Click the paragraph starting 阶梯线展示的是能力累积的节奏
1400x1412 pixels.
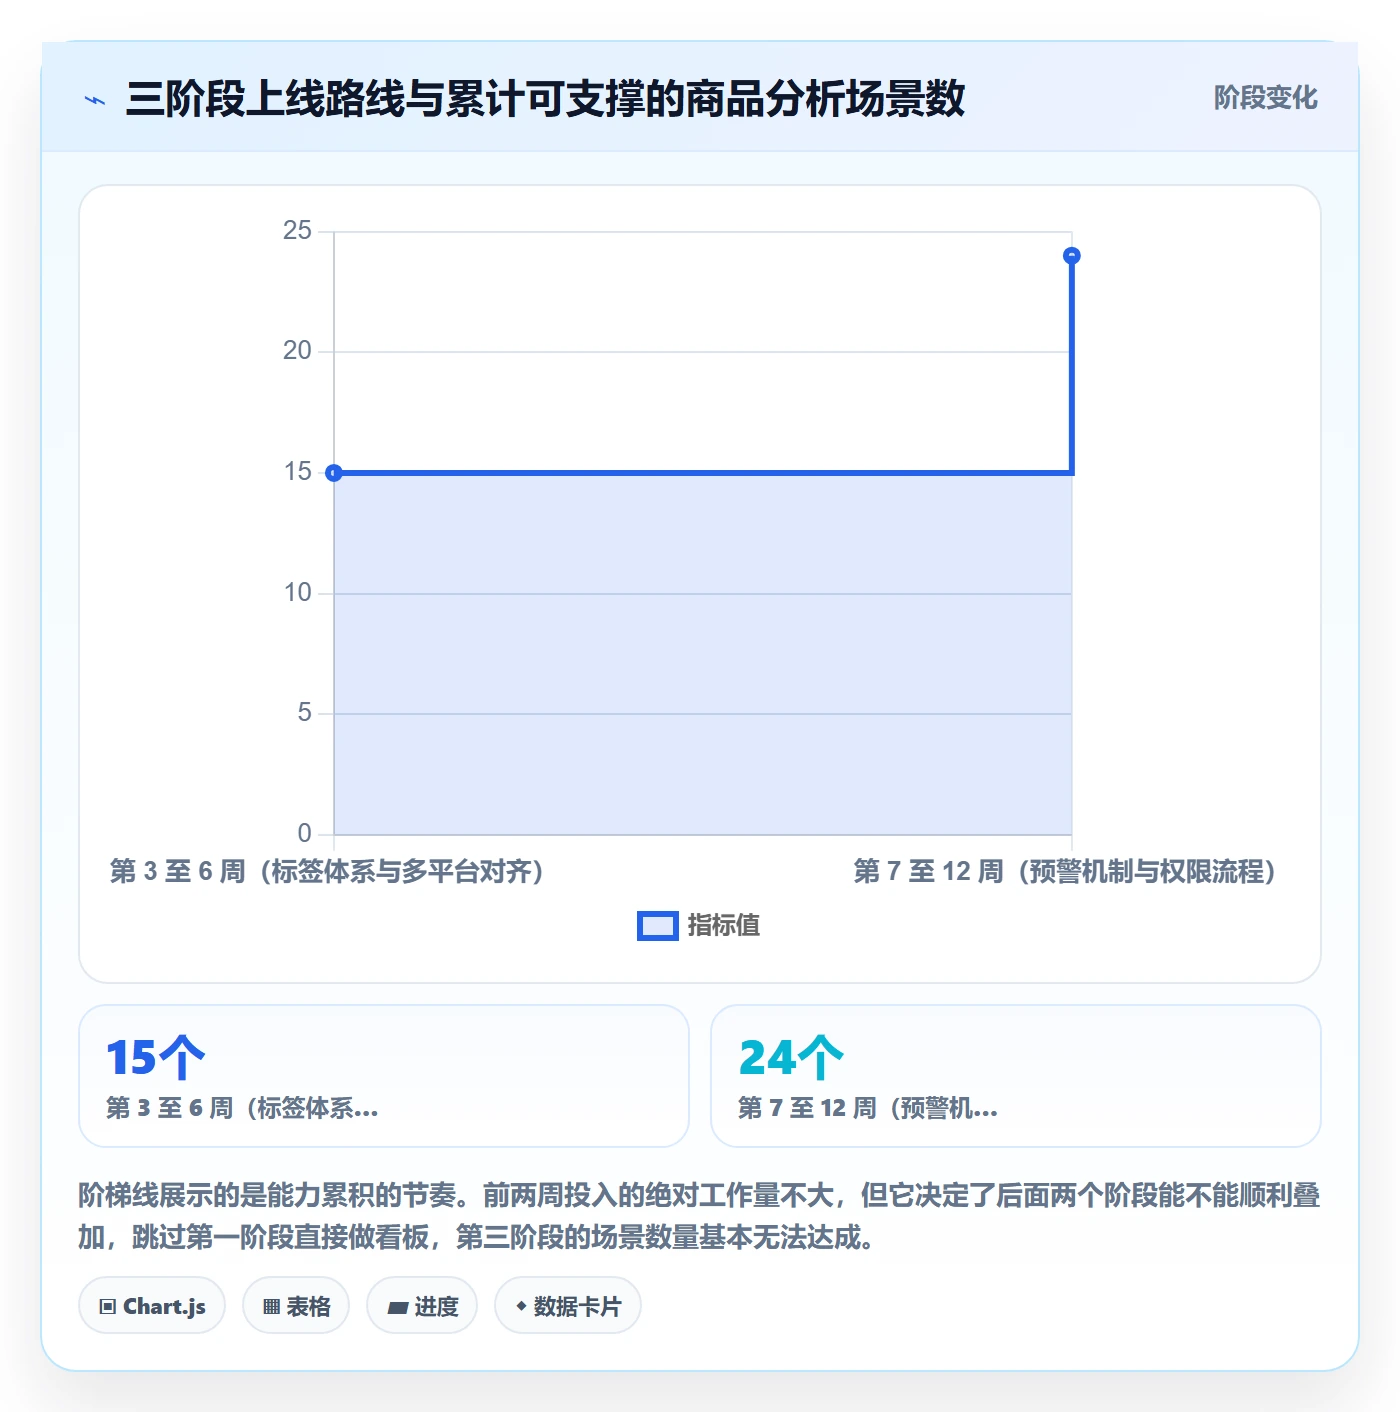[x=699, y=1216]
